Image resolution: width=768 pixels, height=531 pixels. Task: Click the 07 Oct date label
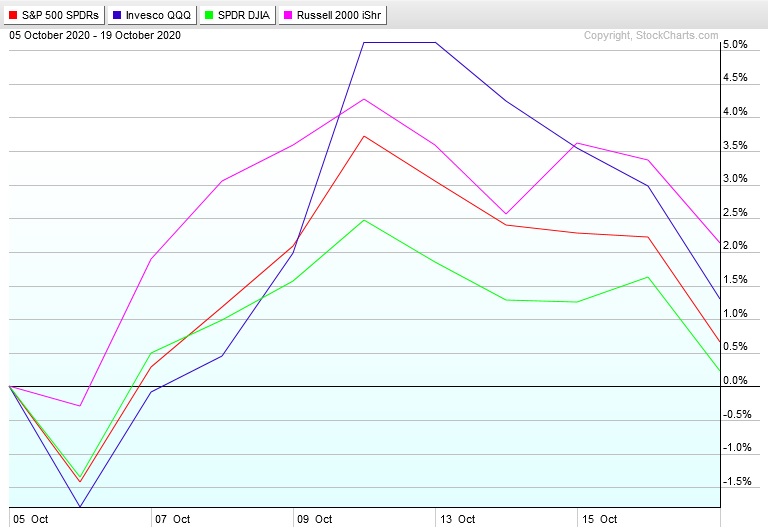(172, 519)
